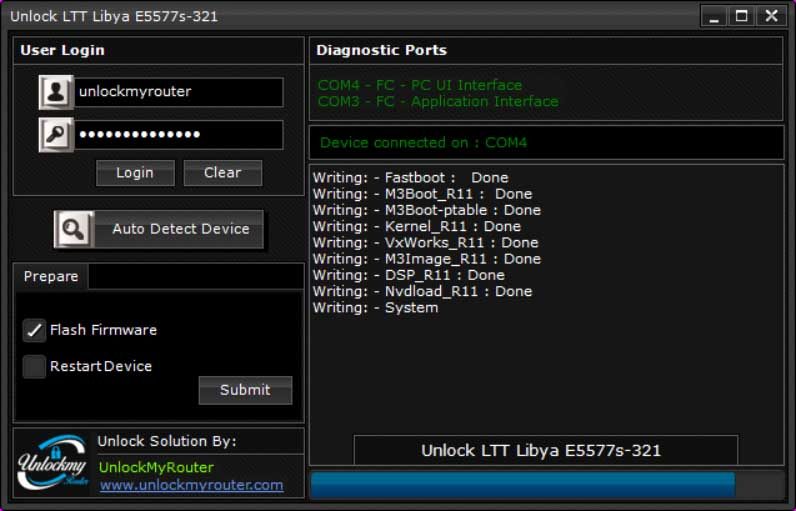Focus the masked password field

click(179, 135)
